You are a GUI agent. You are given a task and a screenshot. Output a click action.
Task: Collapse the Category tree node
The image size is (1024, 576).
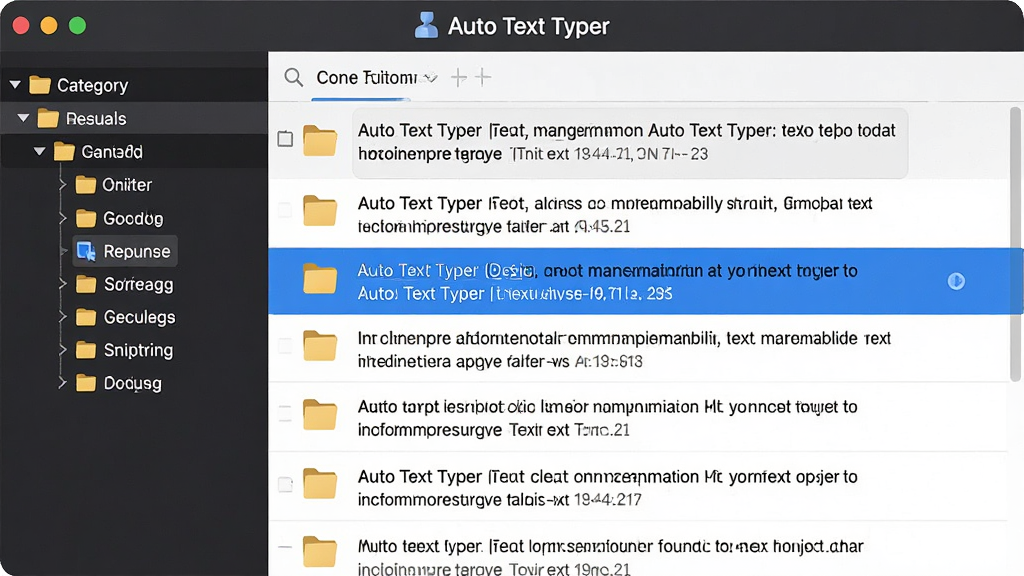click(x=16, y=85)
